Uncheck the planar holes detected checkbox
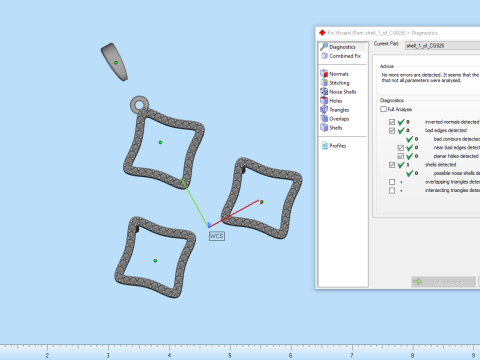The height and width of the screenshot is (360, 480). (x=401, y=156)
